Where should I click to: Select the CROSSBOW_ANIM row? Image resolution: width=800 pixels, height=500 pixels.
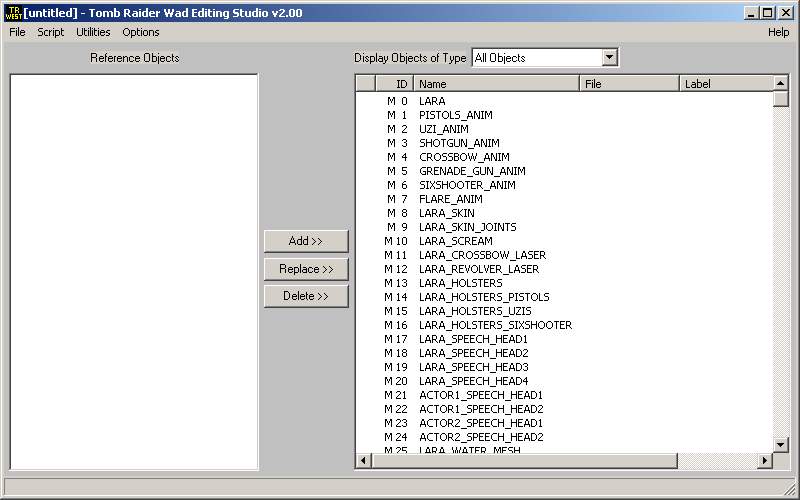(565, 157)
